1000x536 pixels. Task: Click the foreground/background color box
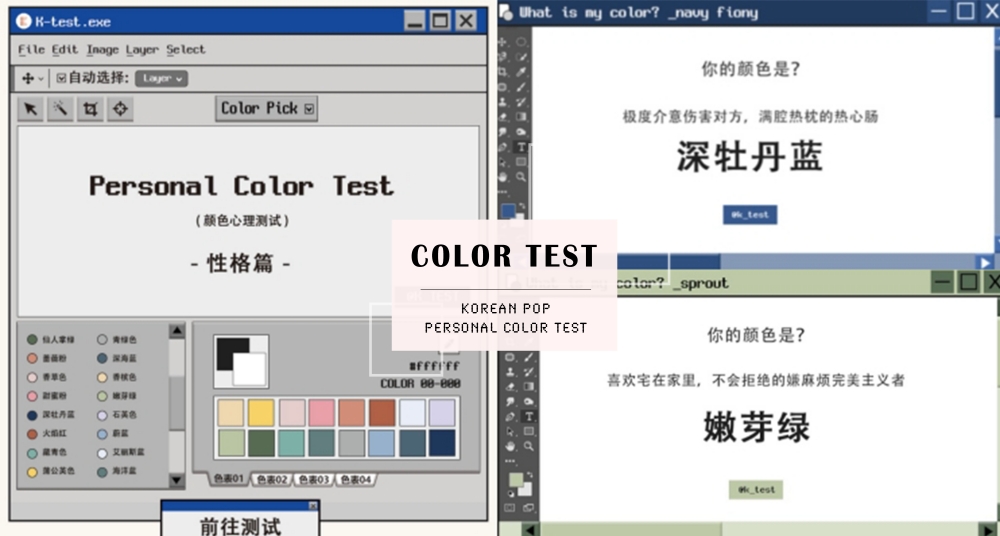coord(241,361)
